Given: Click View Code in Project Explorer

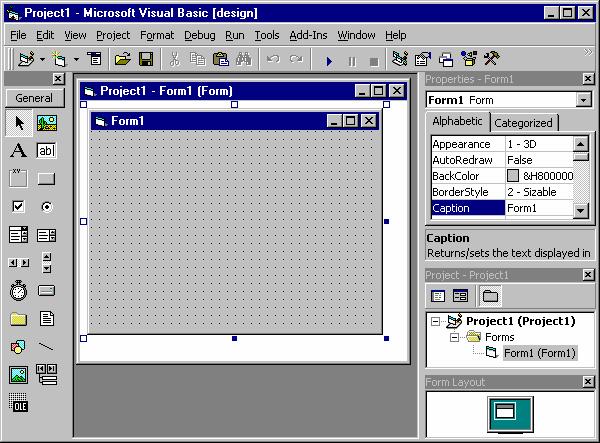Looking at the screenshot, I should point(438,296).
